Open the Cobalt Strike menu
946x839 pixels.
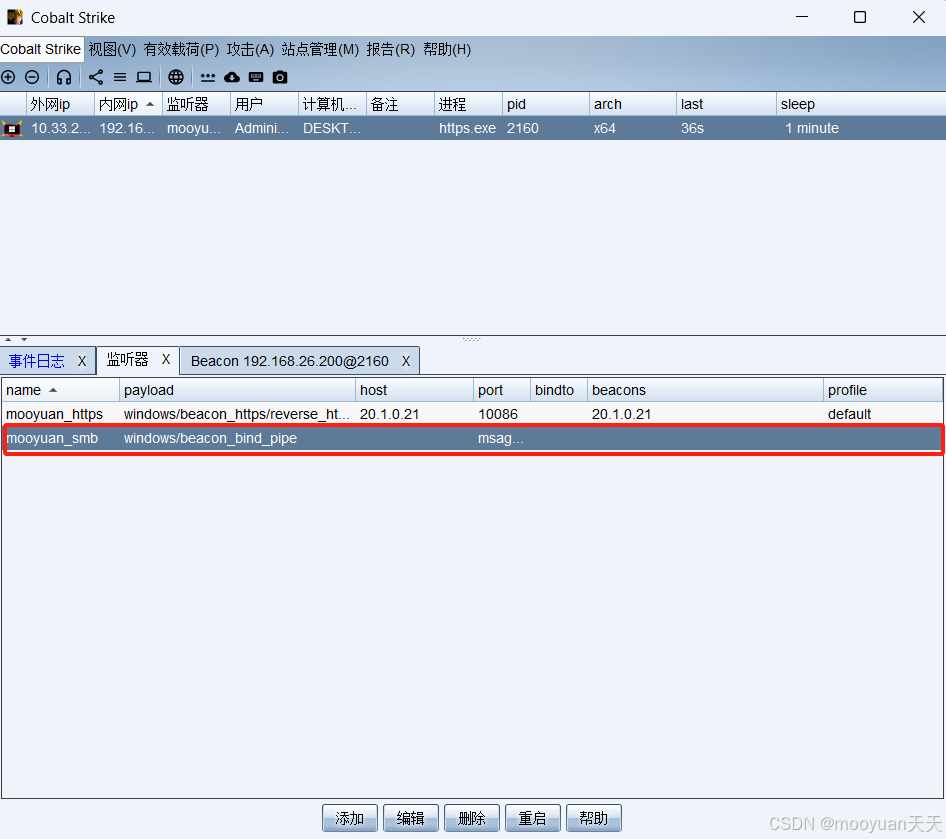point(40,49)
